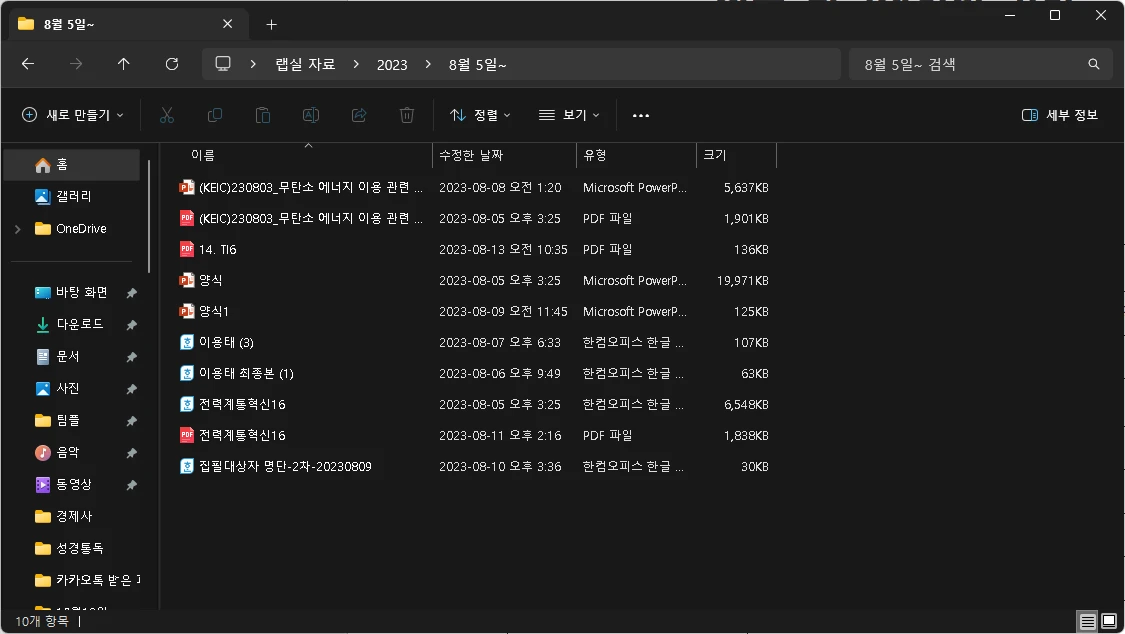Open the 정렬 sort dropdown
Screen dimensions: 1125x634
click(x=480, y=115)
